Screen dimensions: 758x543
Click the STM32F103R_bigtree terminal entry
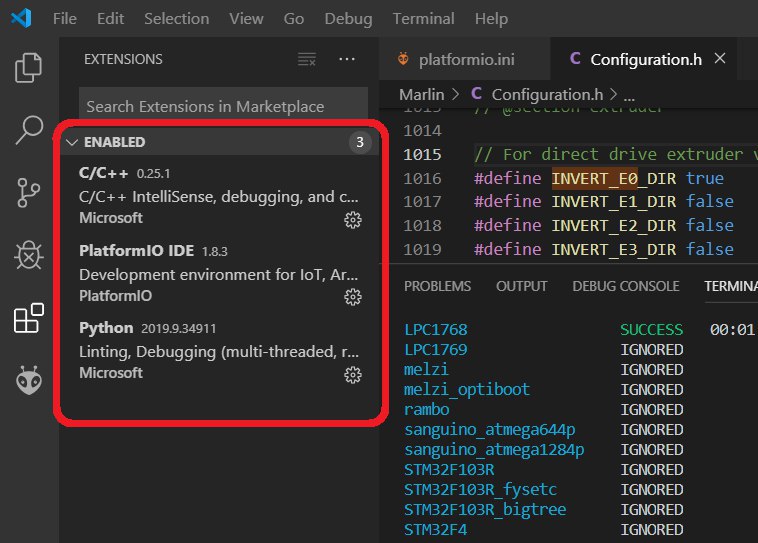[485, 510]
